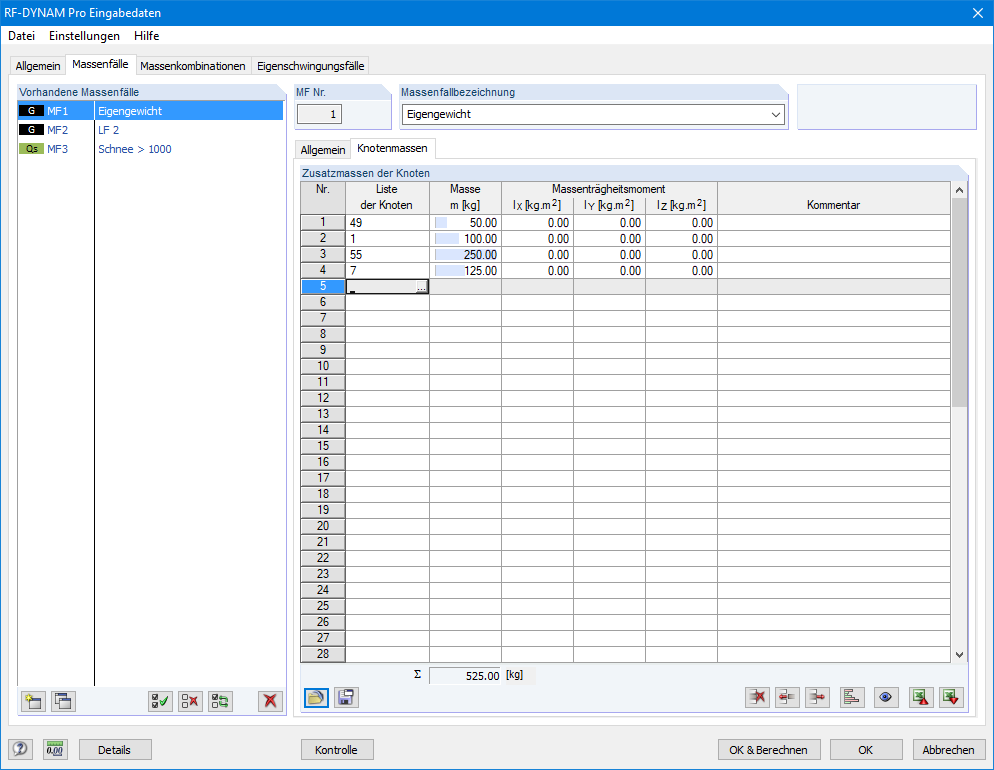
Task: Open the Eigenschwingungsfälle tab
Action: (311, 66)
